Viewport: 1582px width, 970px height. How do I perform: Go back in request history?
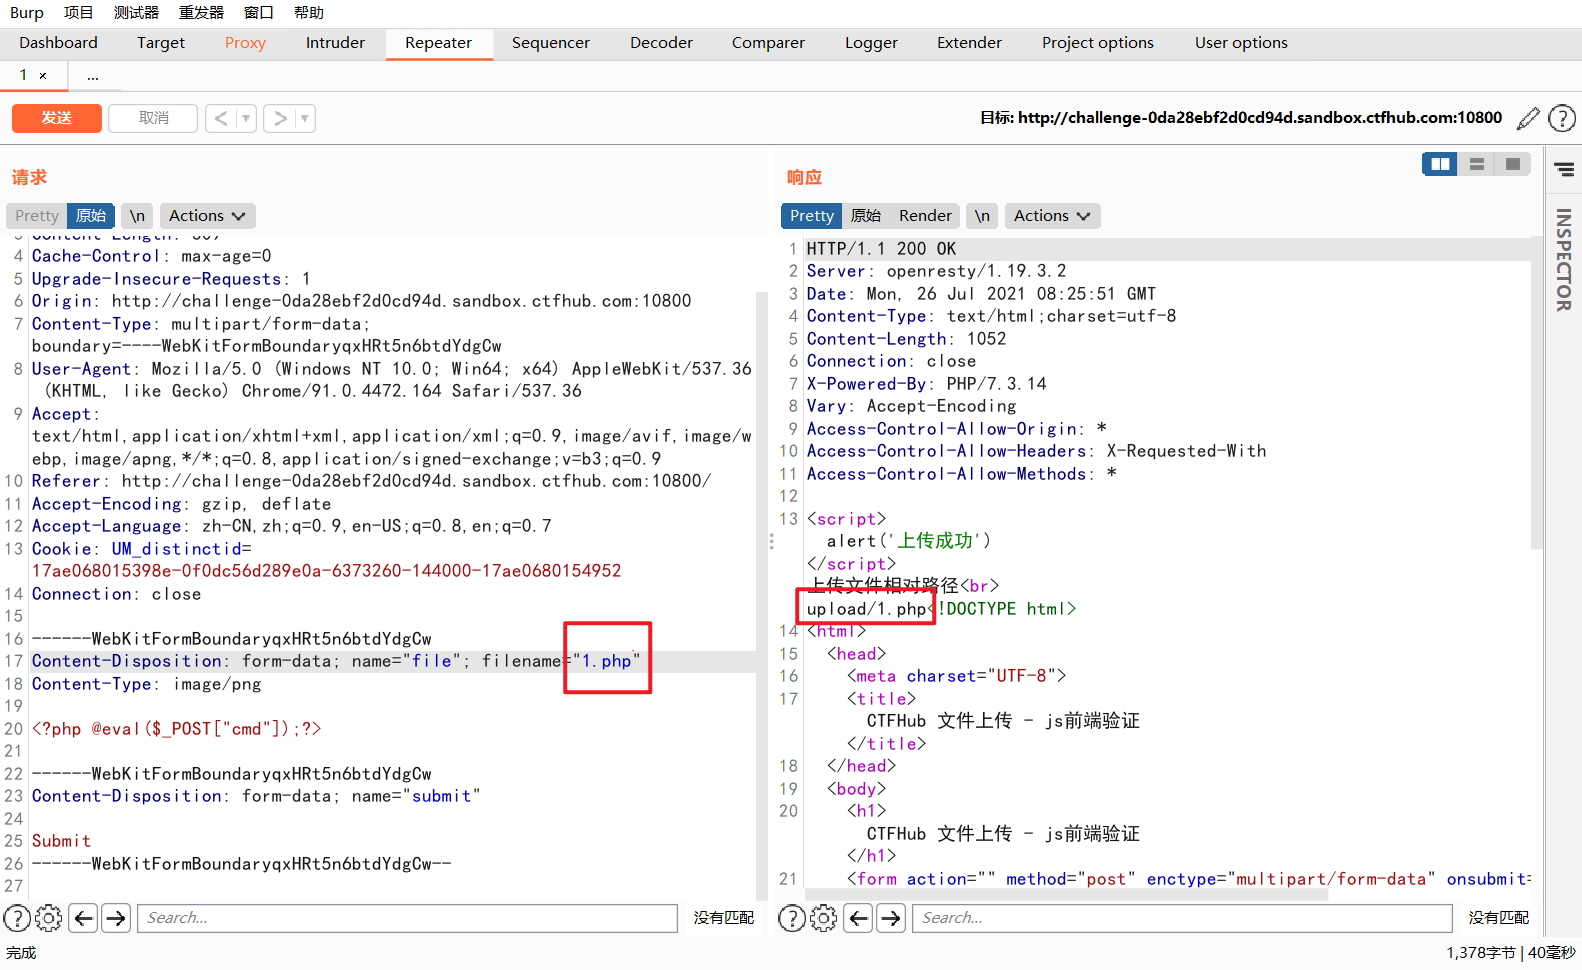coord(221,118)
